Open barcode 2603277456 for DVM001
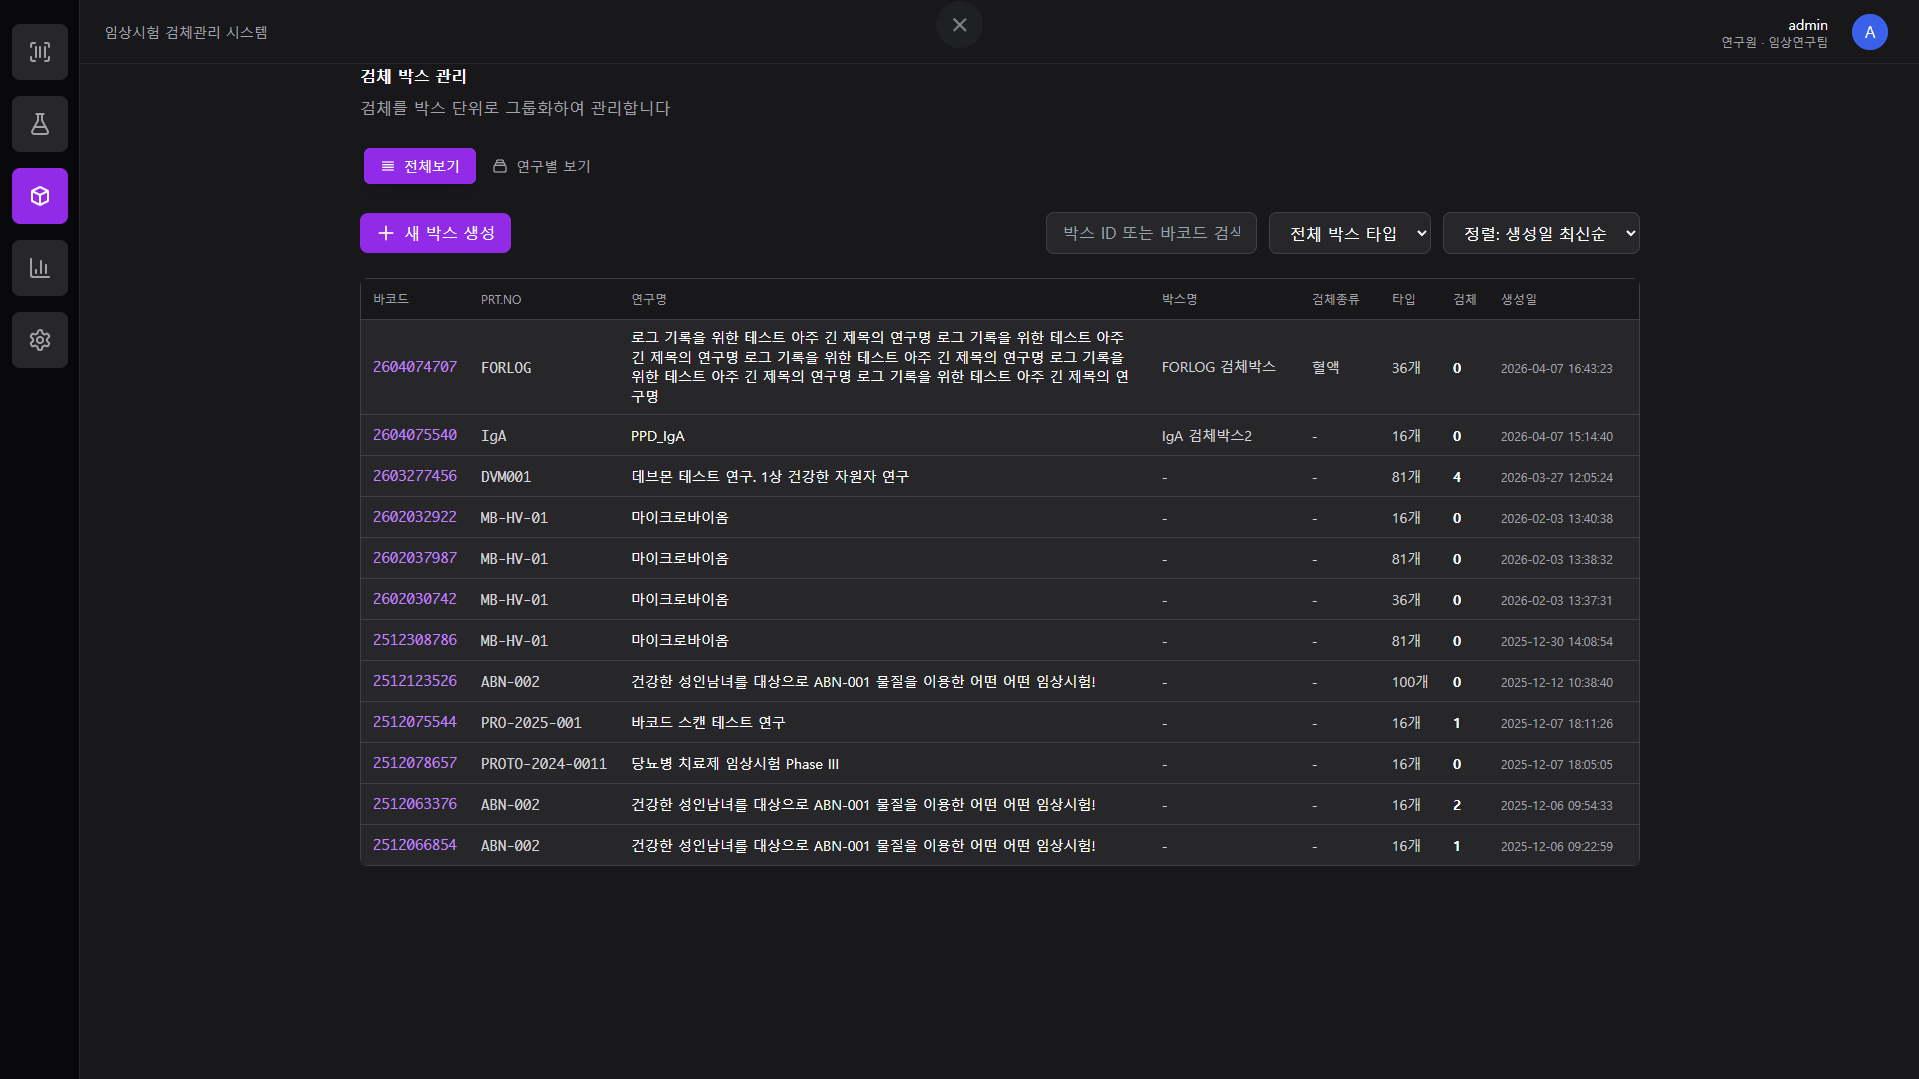This screenshot has height=1079, width=1919. (414, 477)
